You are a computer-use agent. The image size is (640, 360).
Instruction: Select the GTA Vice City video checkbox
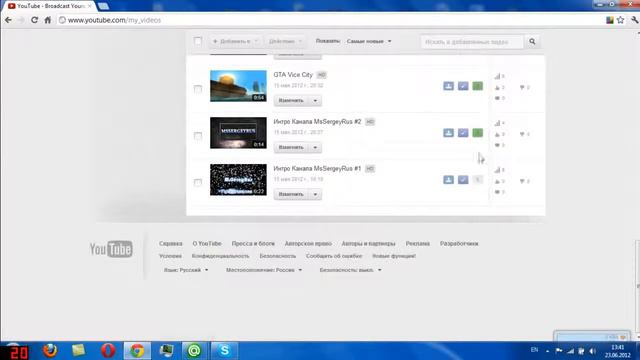point(198,89)
